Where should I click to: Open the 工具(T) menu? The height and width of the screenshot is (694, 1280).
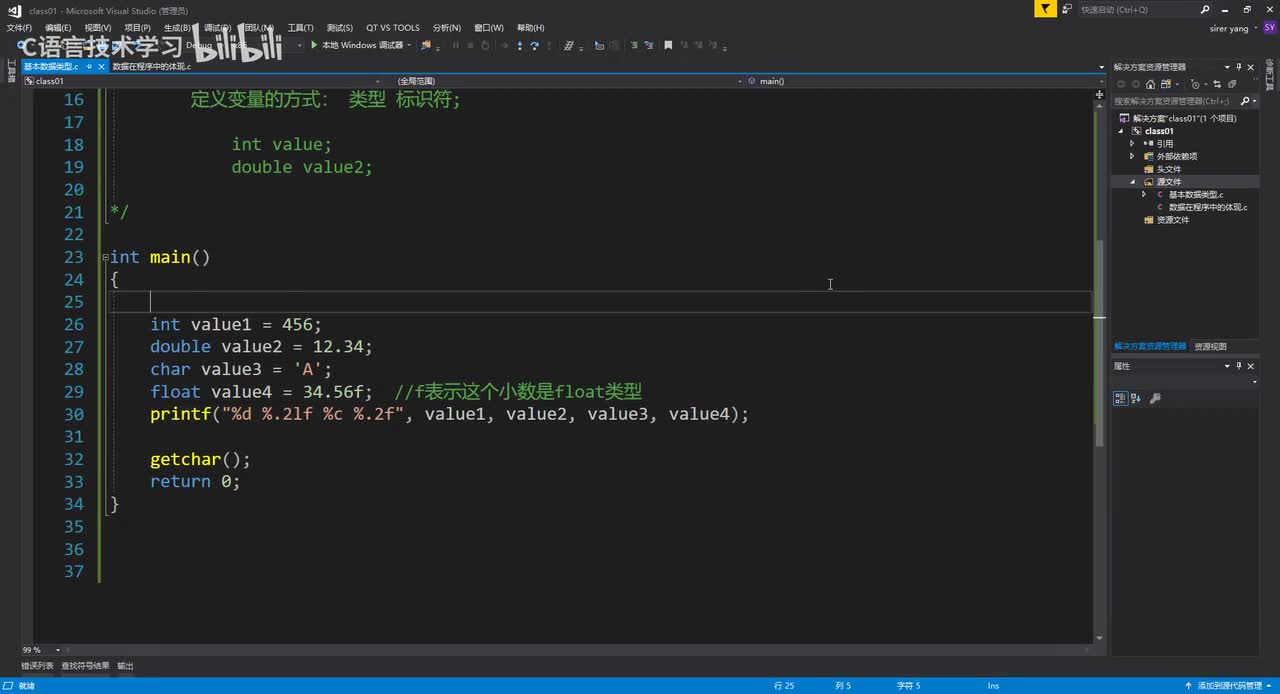[x=300, y=28]
